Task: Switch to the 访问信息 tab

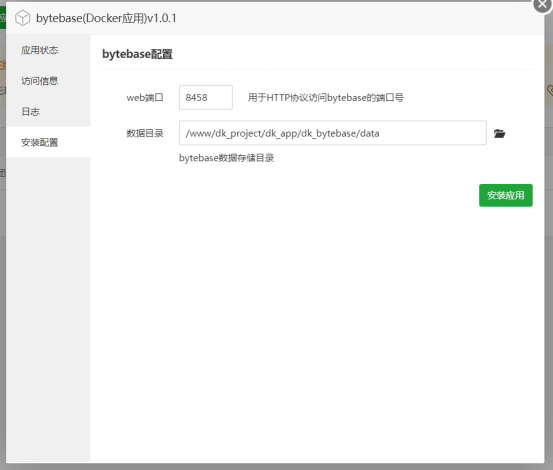Action: [x=48, y=81]
